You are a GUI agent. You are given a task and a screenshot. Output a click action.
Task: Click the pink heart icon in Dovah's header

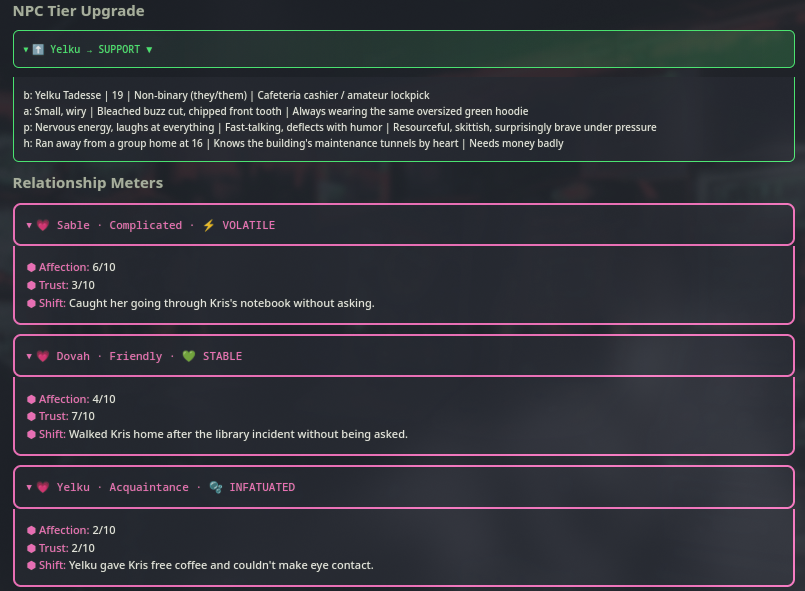click(x=42, y=356)
